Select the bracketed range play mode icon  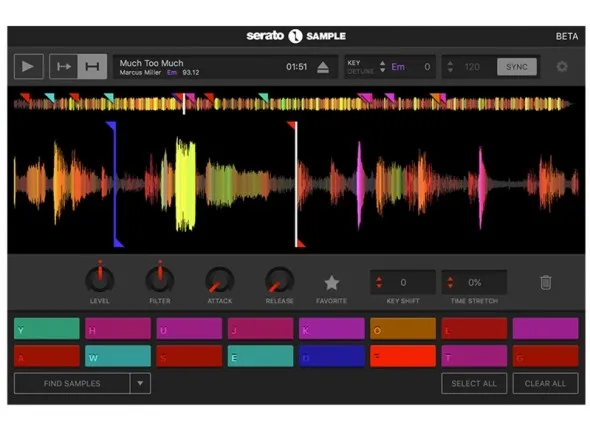[x=92, y=67]
